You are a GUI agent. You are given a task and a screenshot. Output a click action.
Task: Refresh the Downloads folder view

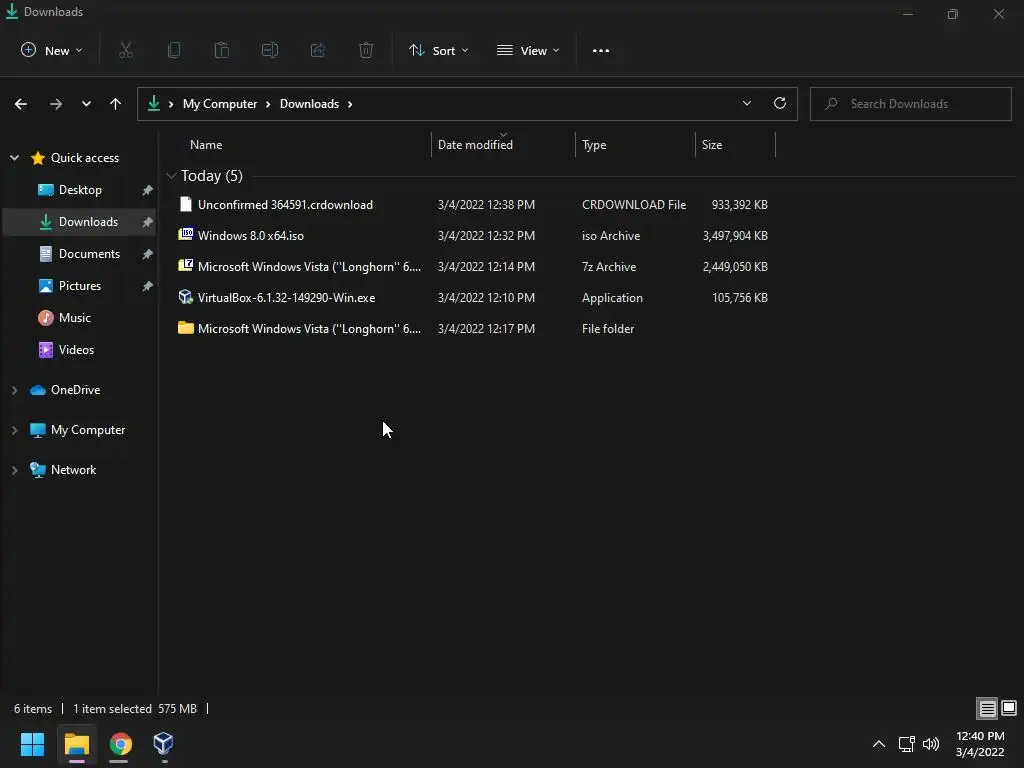pos(780,103)
